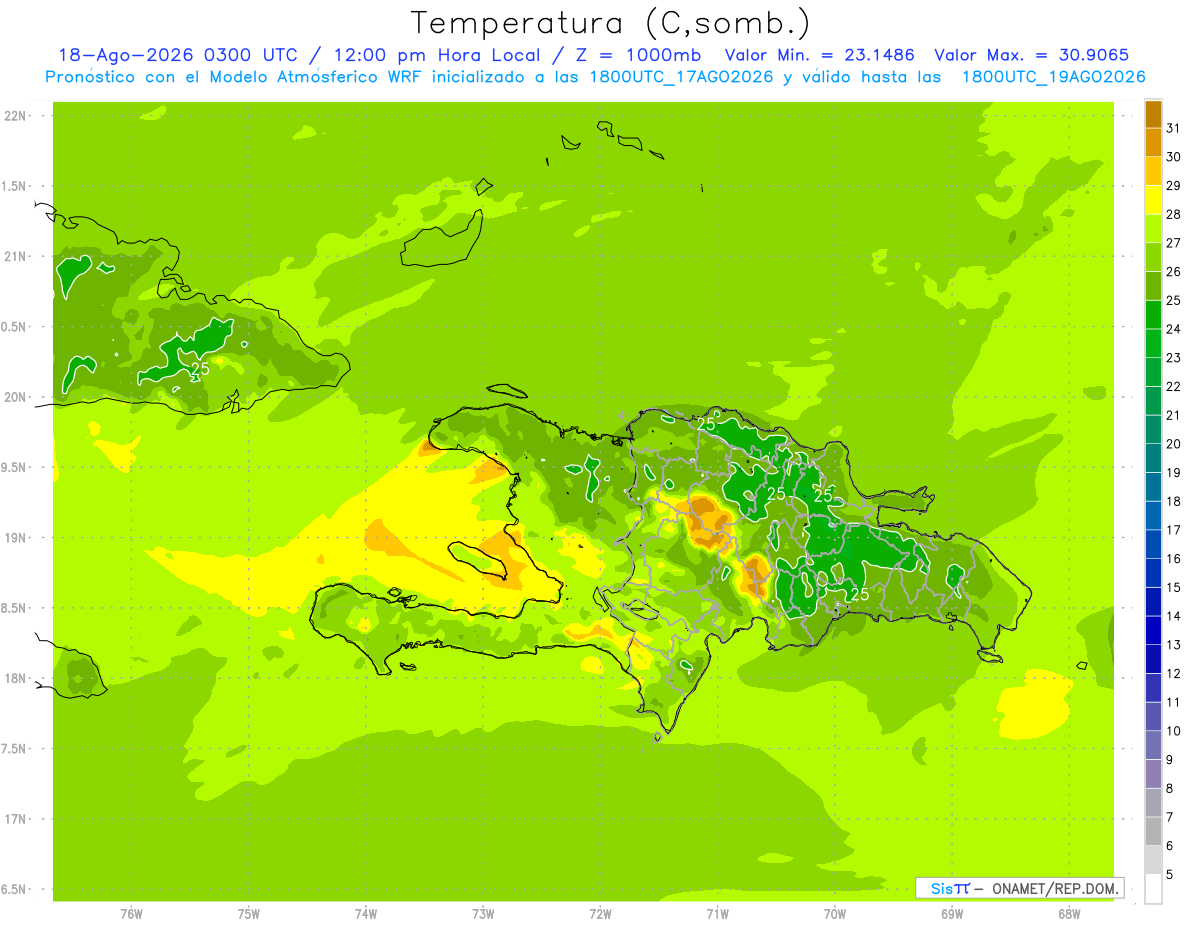Click the 'Valor Max. = 30.9065' text
Viewport: 1200px width, 927px height.
(x=1031, y=56)
